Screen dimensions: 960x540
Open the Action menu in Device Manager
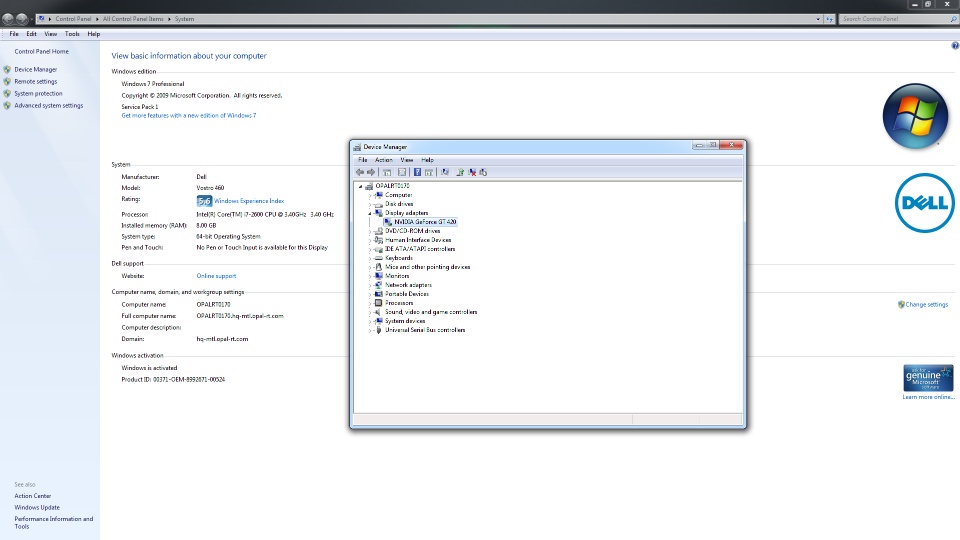point(384,160)
